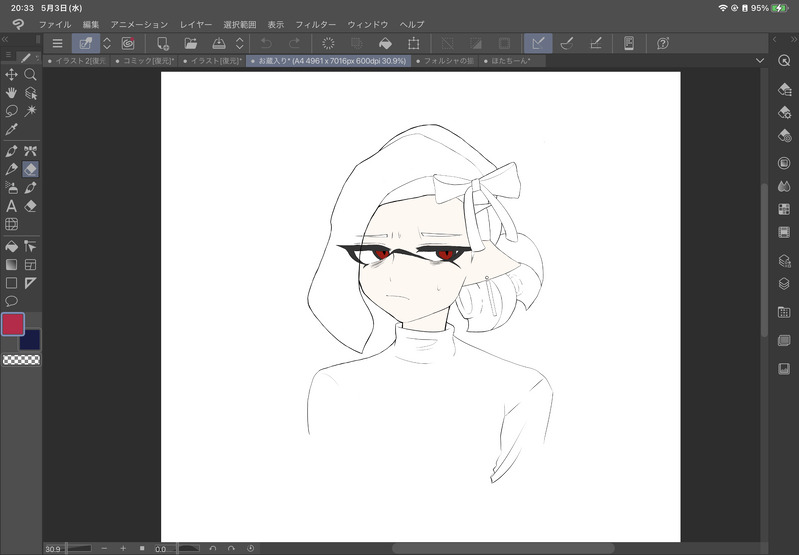799x555 pixels.
Task: Click the zoom out minus button
Action: click(104, 548)
